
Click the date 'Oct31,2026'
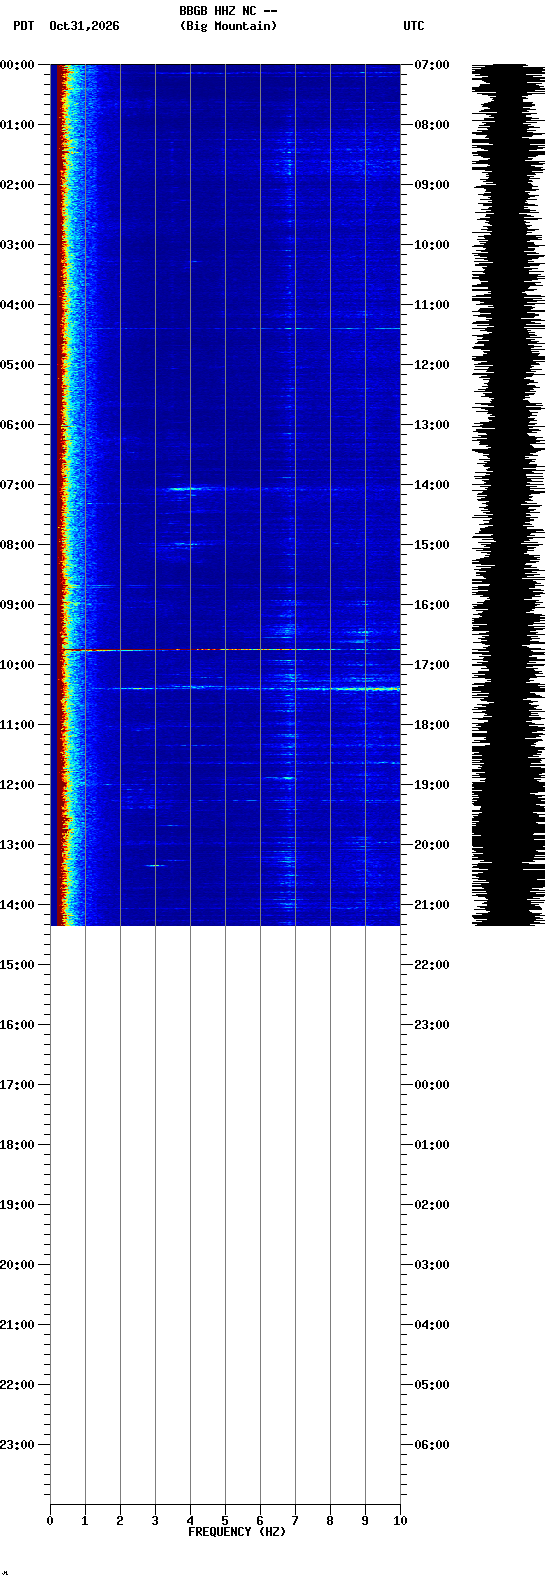[84, 26]
